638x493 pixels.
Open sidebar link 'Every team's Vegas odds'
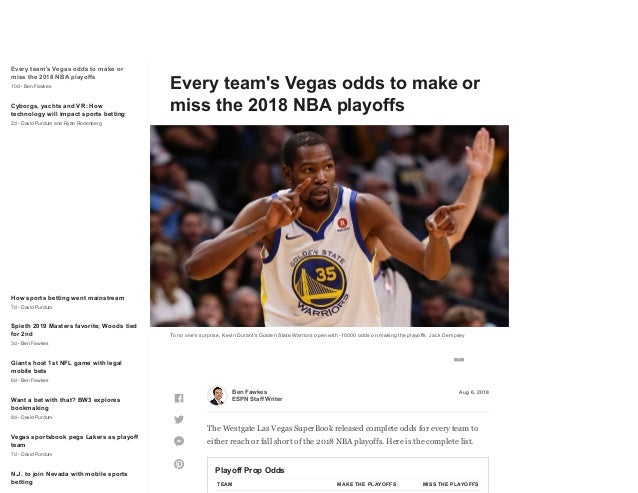pos(67,73)
